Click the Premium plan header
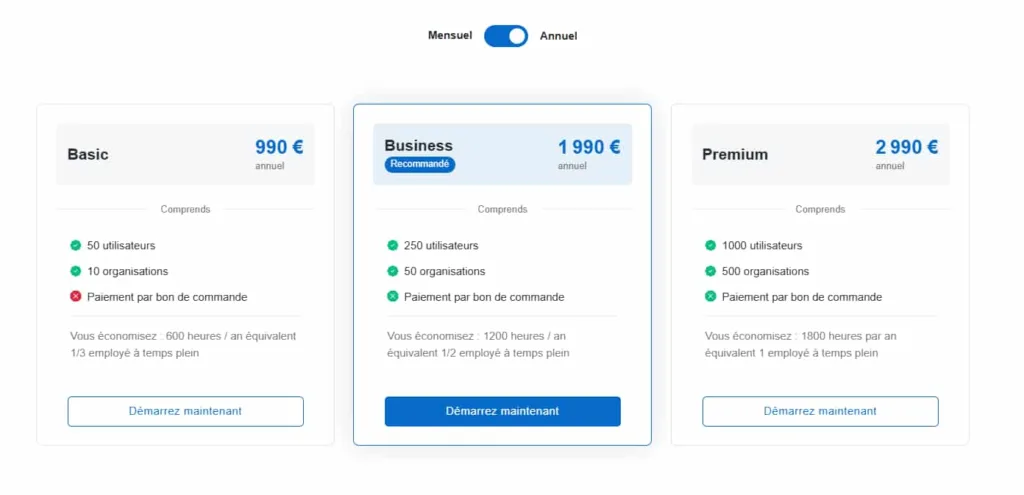1024x495 pixels. [x=735, y=155]
